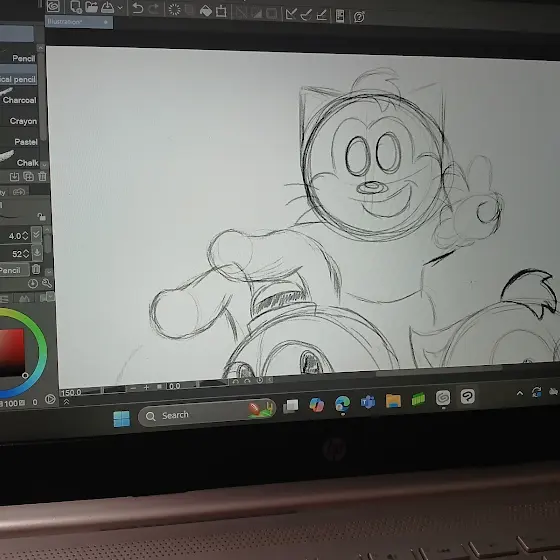The image size is (560, 560).
Task: Click the Save icon in the top toolbar
Action: [x=108, y=7]
